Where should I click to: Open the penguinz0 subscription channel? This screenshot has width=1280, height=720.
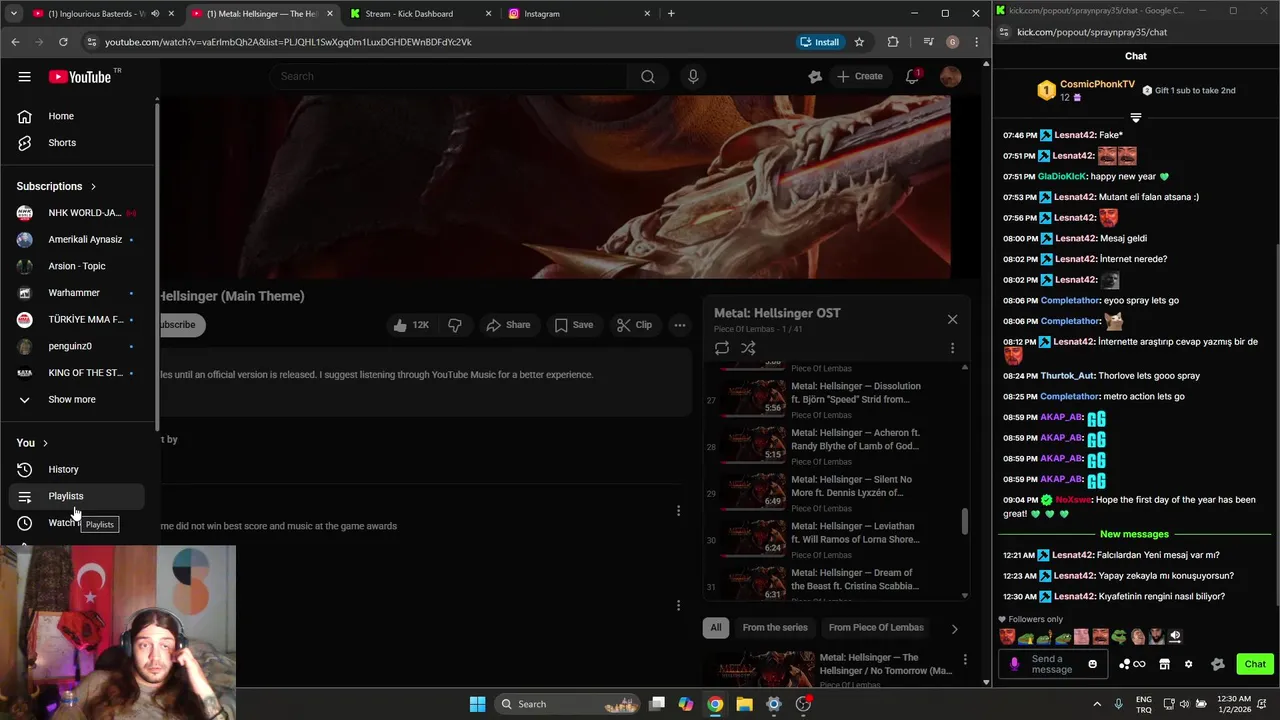pyautogui.click(x=77, y=346)
